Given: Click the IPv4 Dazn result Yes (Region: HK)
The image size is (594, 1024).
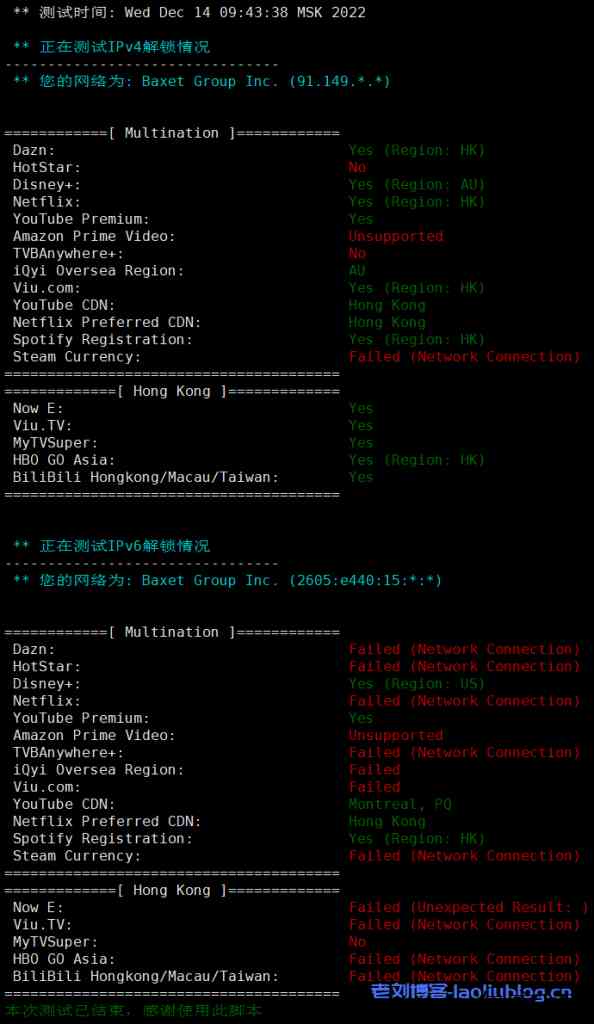Looking at the screenshot, I should click(416, 150).
